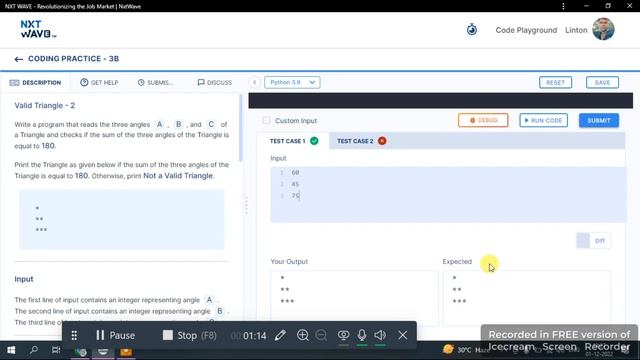The image size is (640, 360).
Task: Close the recorder toolbar with X
Action: point(403,335)
